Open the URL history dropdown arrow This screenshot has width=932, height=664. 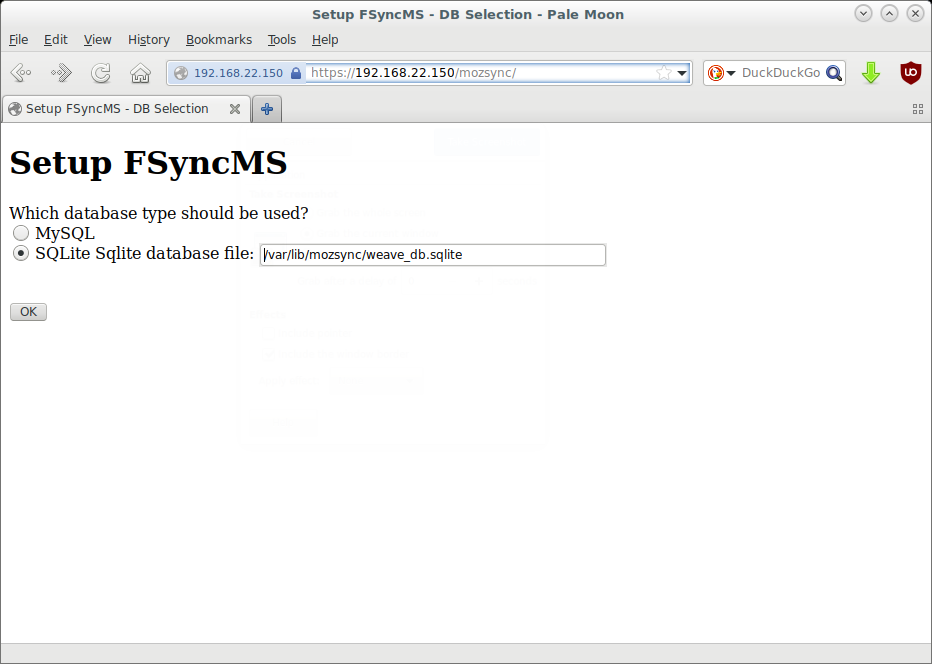click(682, 73)
